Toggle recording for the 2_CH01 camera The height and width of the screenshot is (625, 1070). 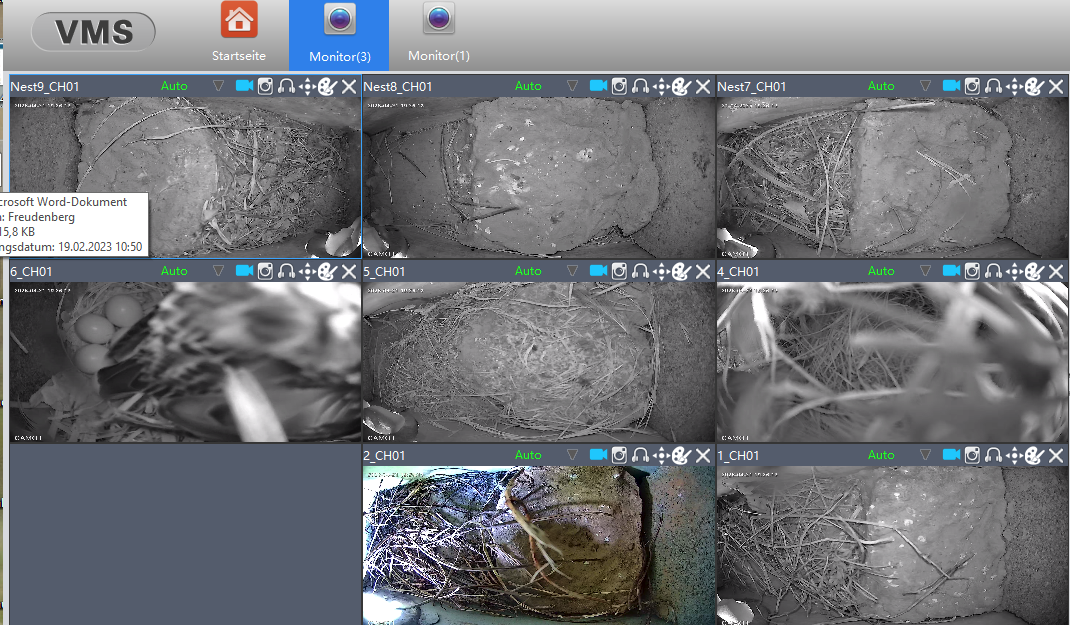tap(598, 455)
